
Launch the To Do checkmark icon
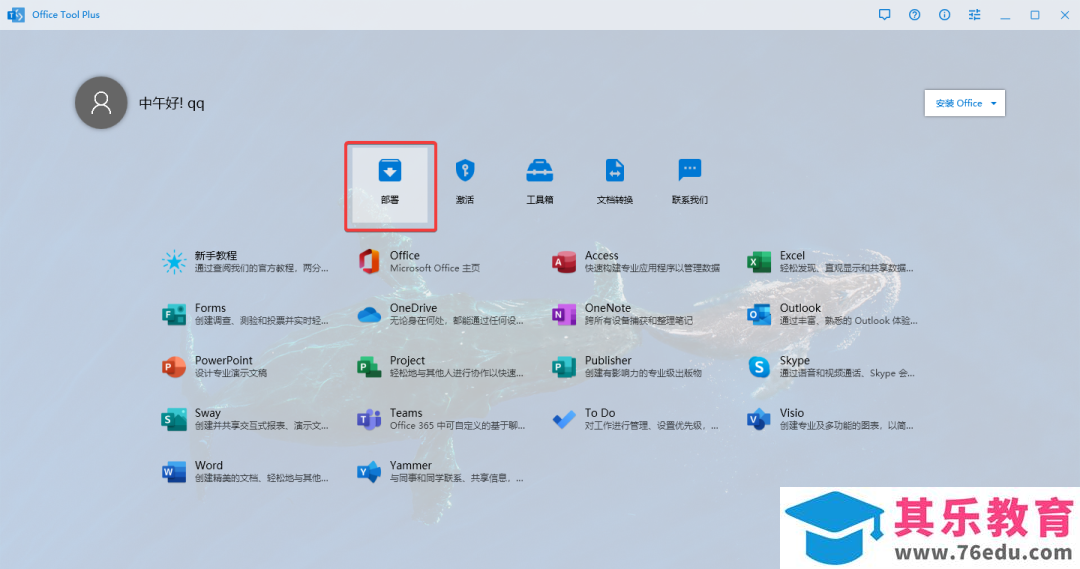point(564,419)
